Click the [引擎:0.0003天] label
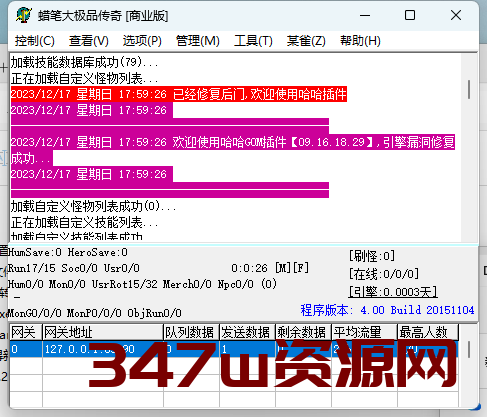This screenshot has height=417, width=487. [393, 292]
